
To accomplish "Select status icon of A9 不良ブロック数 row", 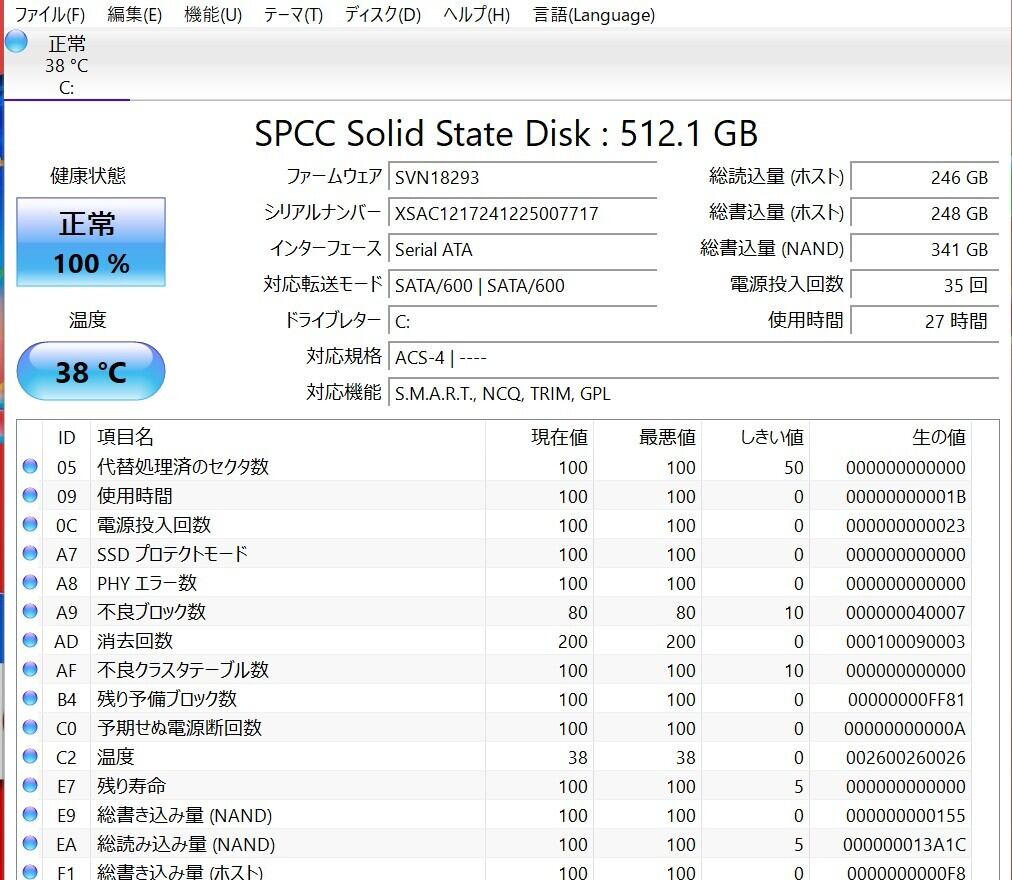I will click(x=30, y=611).
